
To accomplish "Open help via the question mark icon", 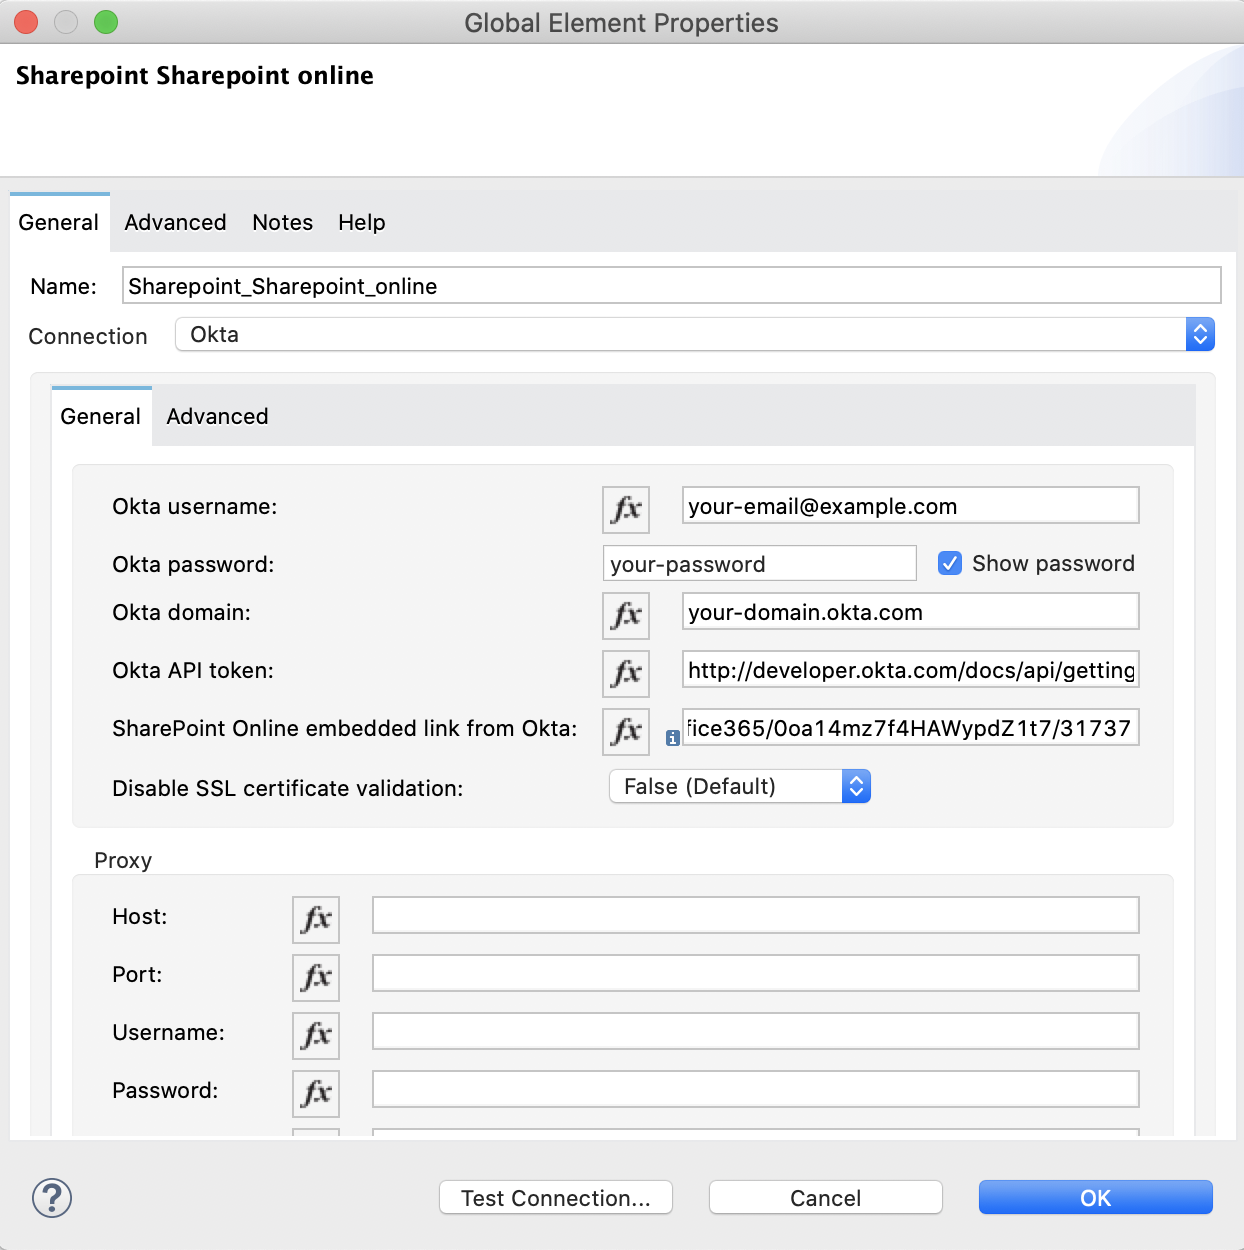I will [x=51, y=1197].
